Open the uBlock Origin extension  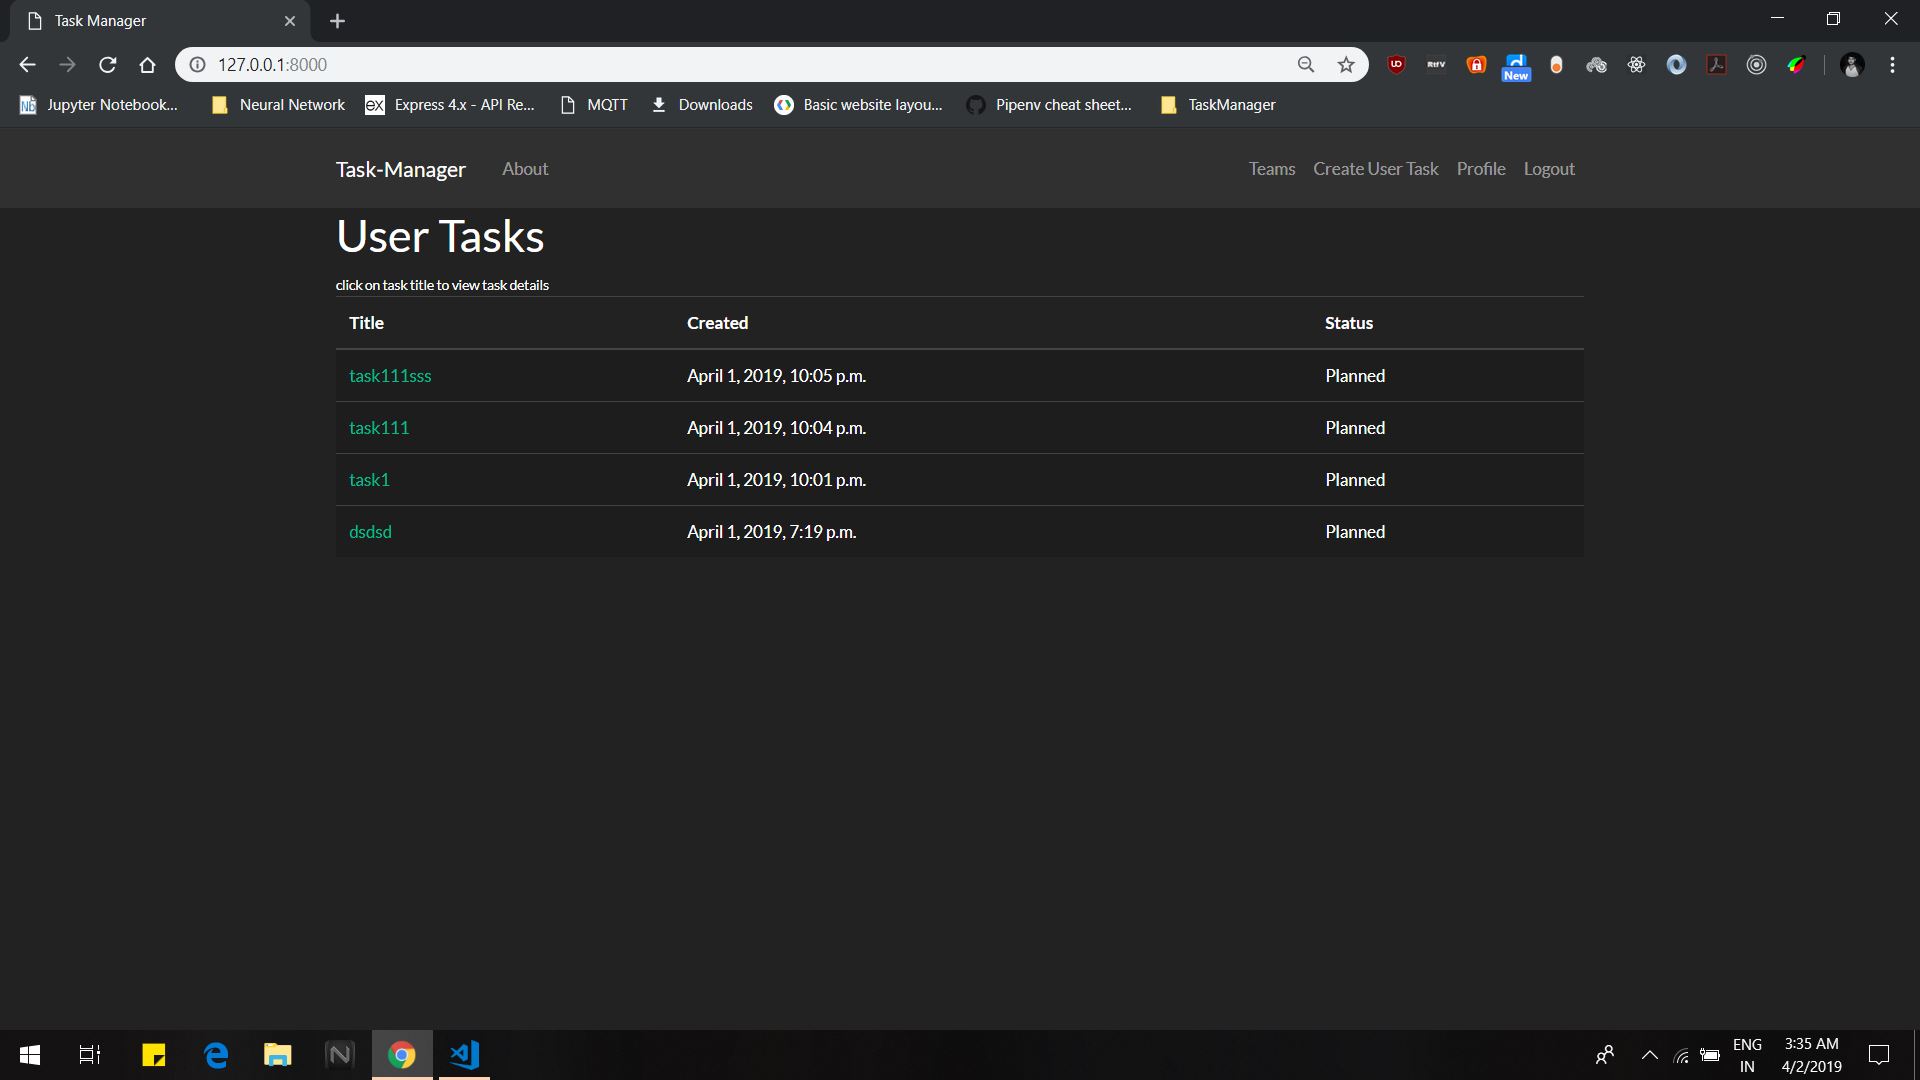[1396, 64]
